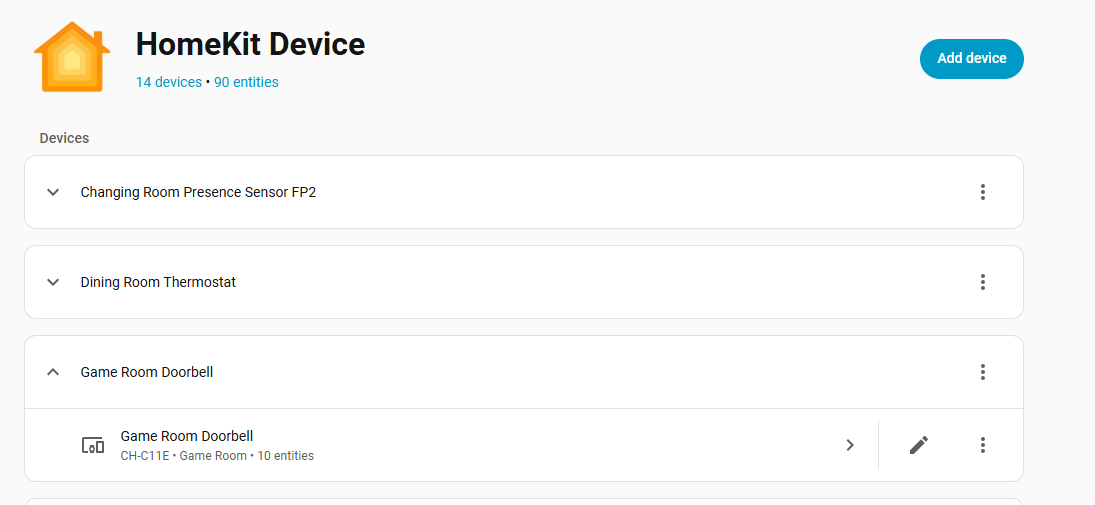This screenshot has width=1095, height=505.
Task: Collapse the Game Room Doorbell entry
Action: (53, 372)
